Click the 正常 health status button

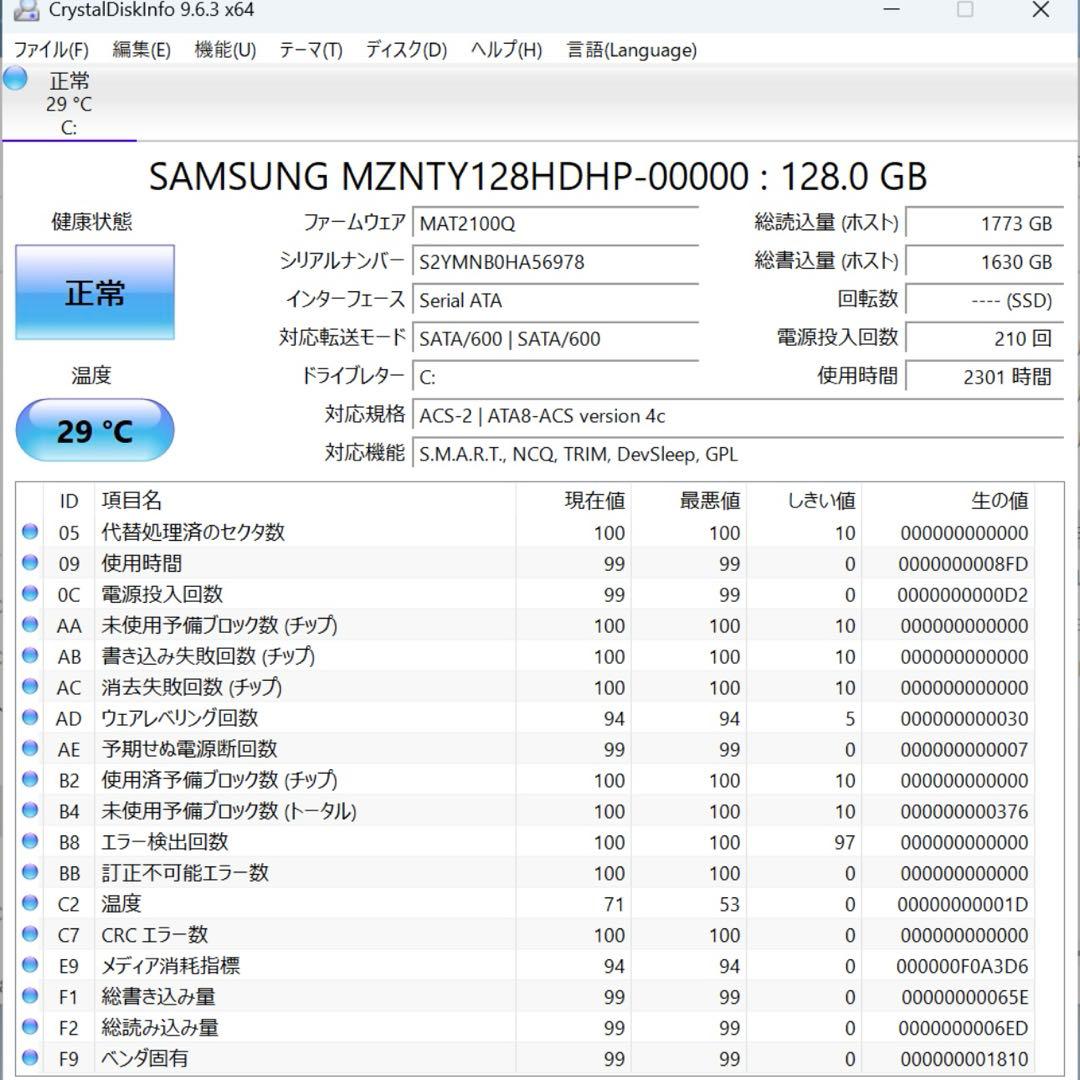pos(95,293)
